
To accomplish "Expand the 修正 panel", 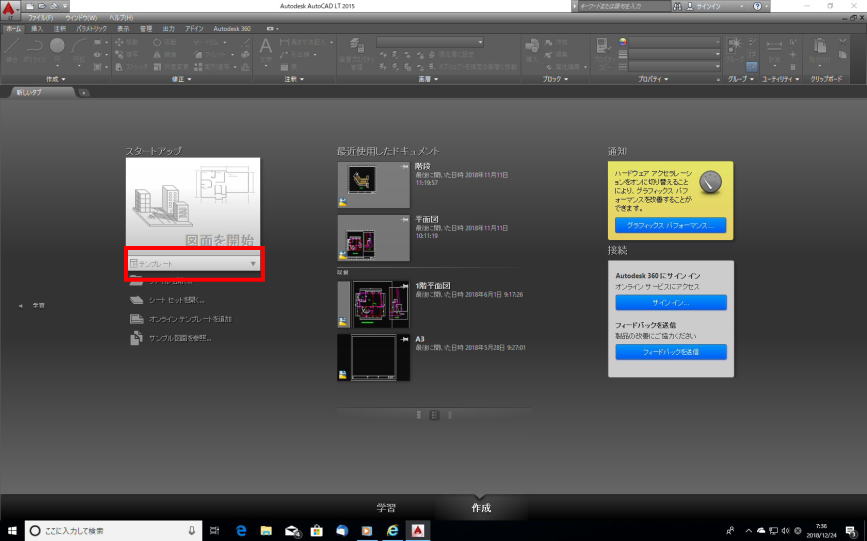I will pyautogui.click(x=181, y=79).
